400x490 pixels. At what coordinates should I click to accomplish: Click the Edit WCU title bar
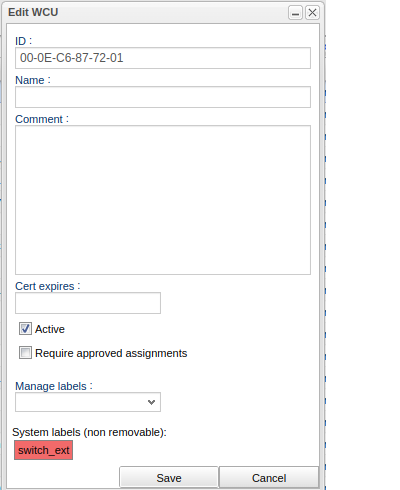147,12
